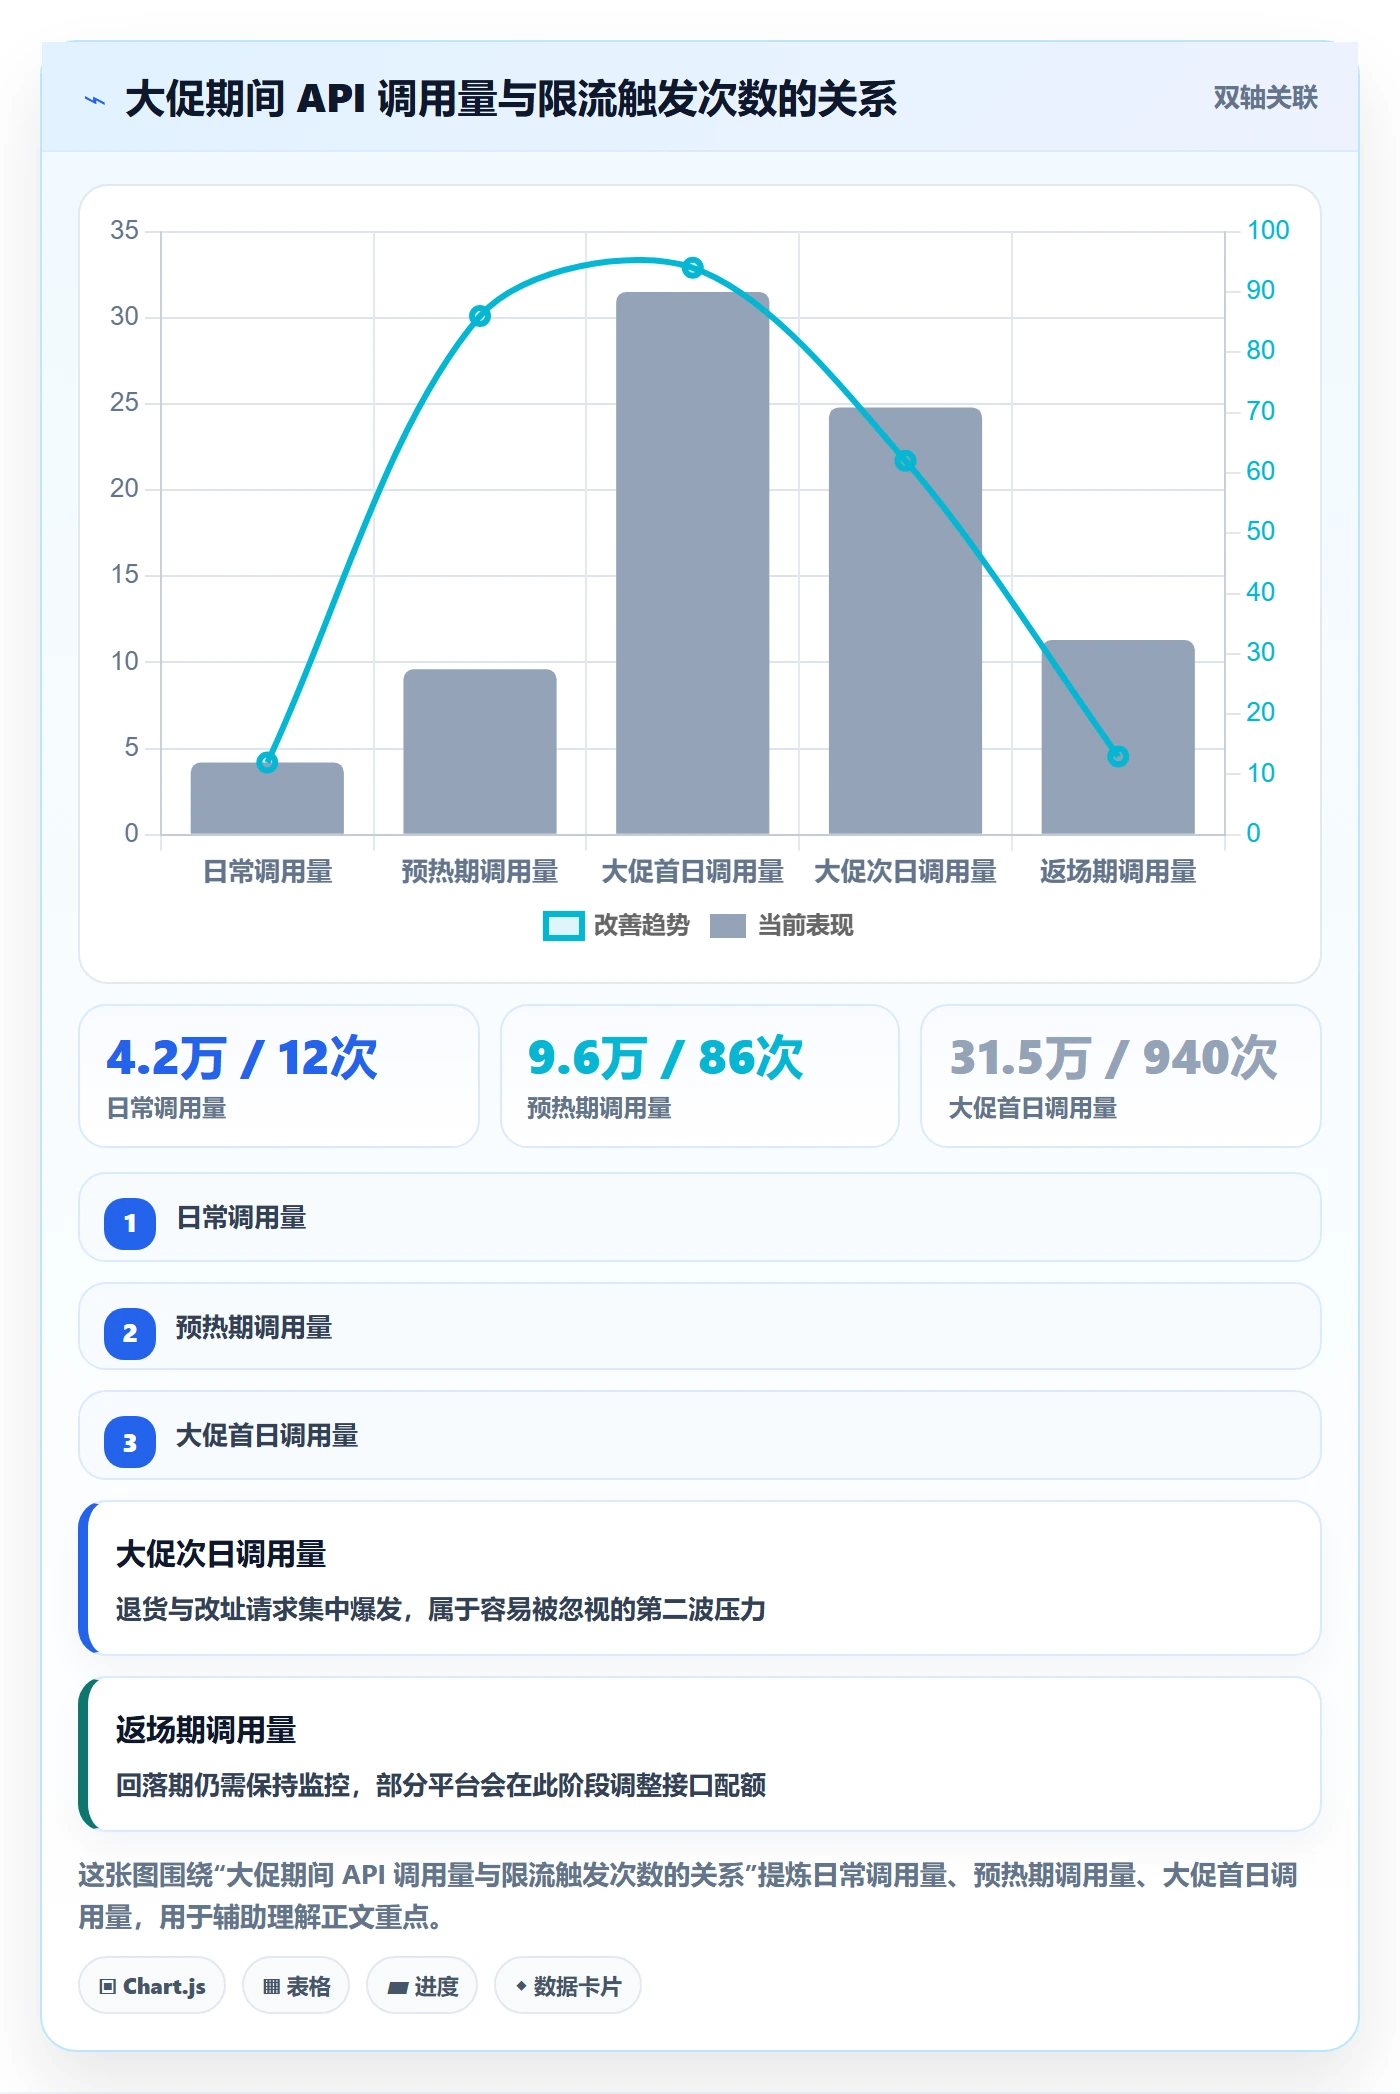Click the text 退货与改址请求集中爆发

[259, 1609]
